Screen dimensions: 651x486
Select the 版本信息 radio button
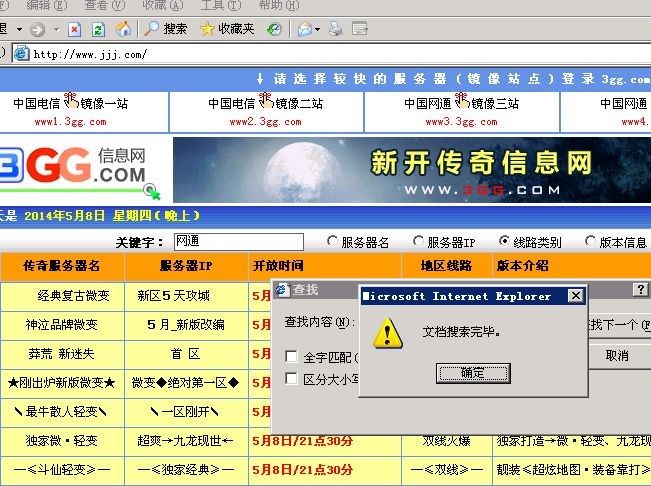(x=590, y=241)
